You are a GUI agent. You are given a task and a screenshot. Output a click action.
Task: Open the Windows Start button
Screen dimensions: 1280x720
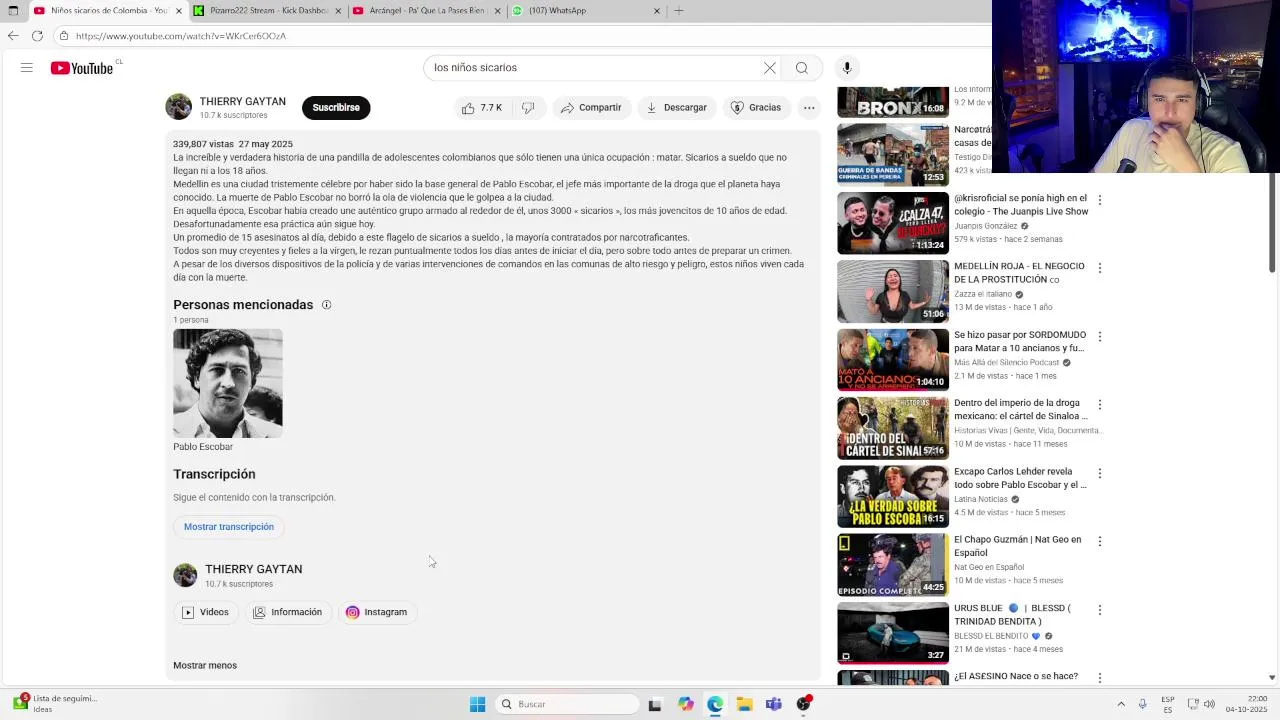(478, 704)
